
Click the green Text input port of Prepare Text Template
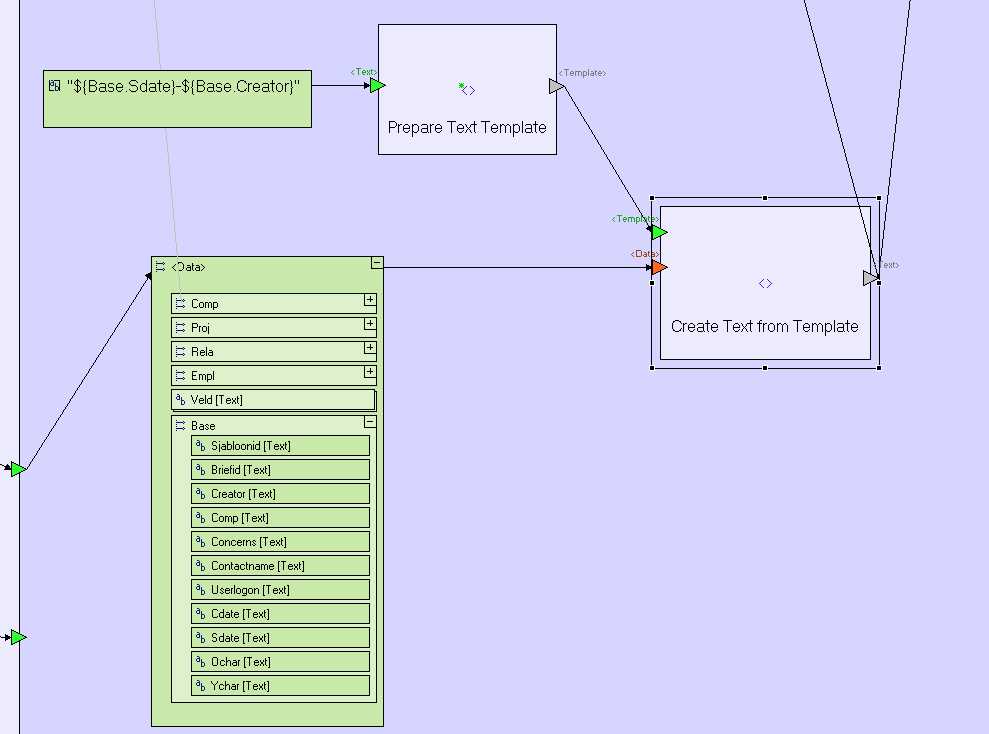[377, 86]
